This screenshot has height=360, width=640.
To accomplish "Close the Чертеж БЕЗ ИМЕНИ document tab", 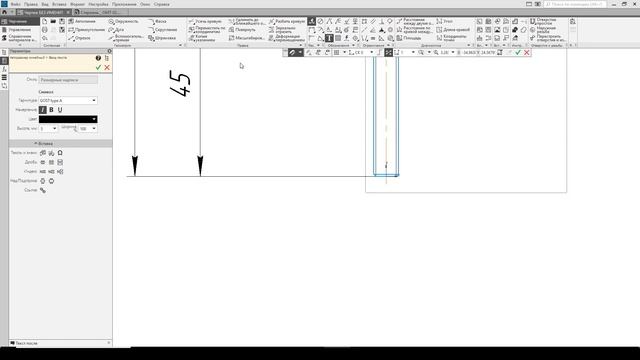I will [x=69, y=13].
